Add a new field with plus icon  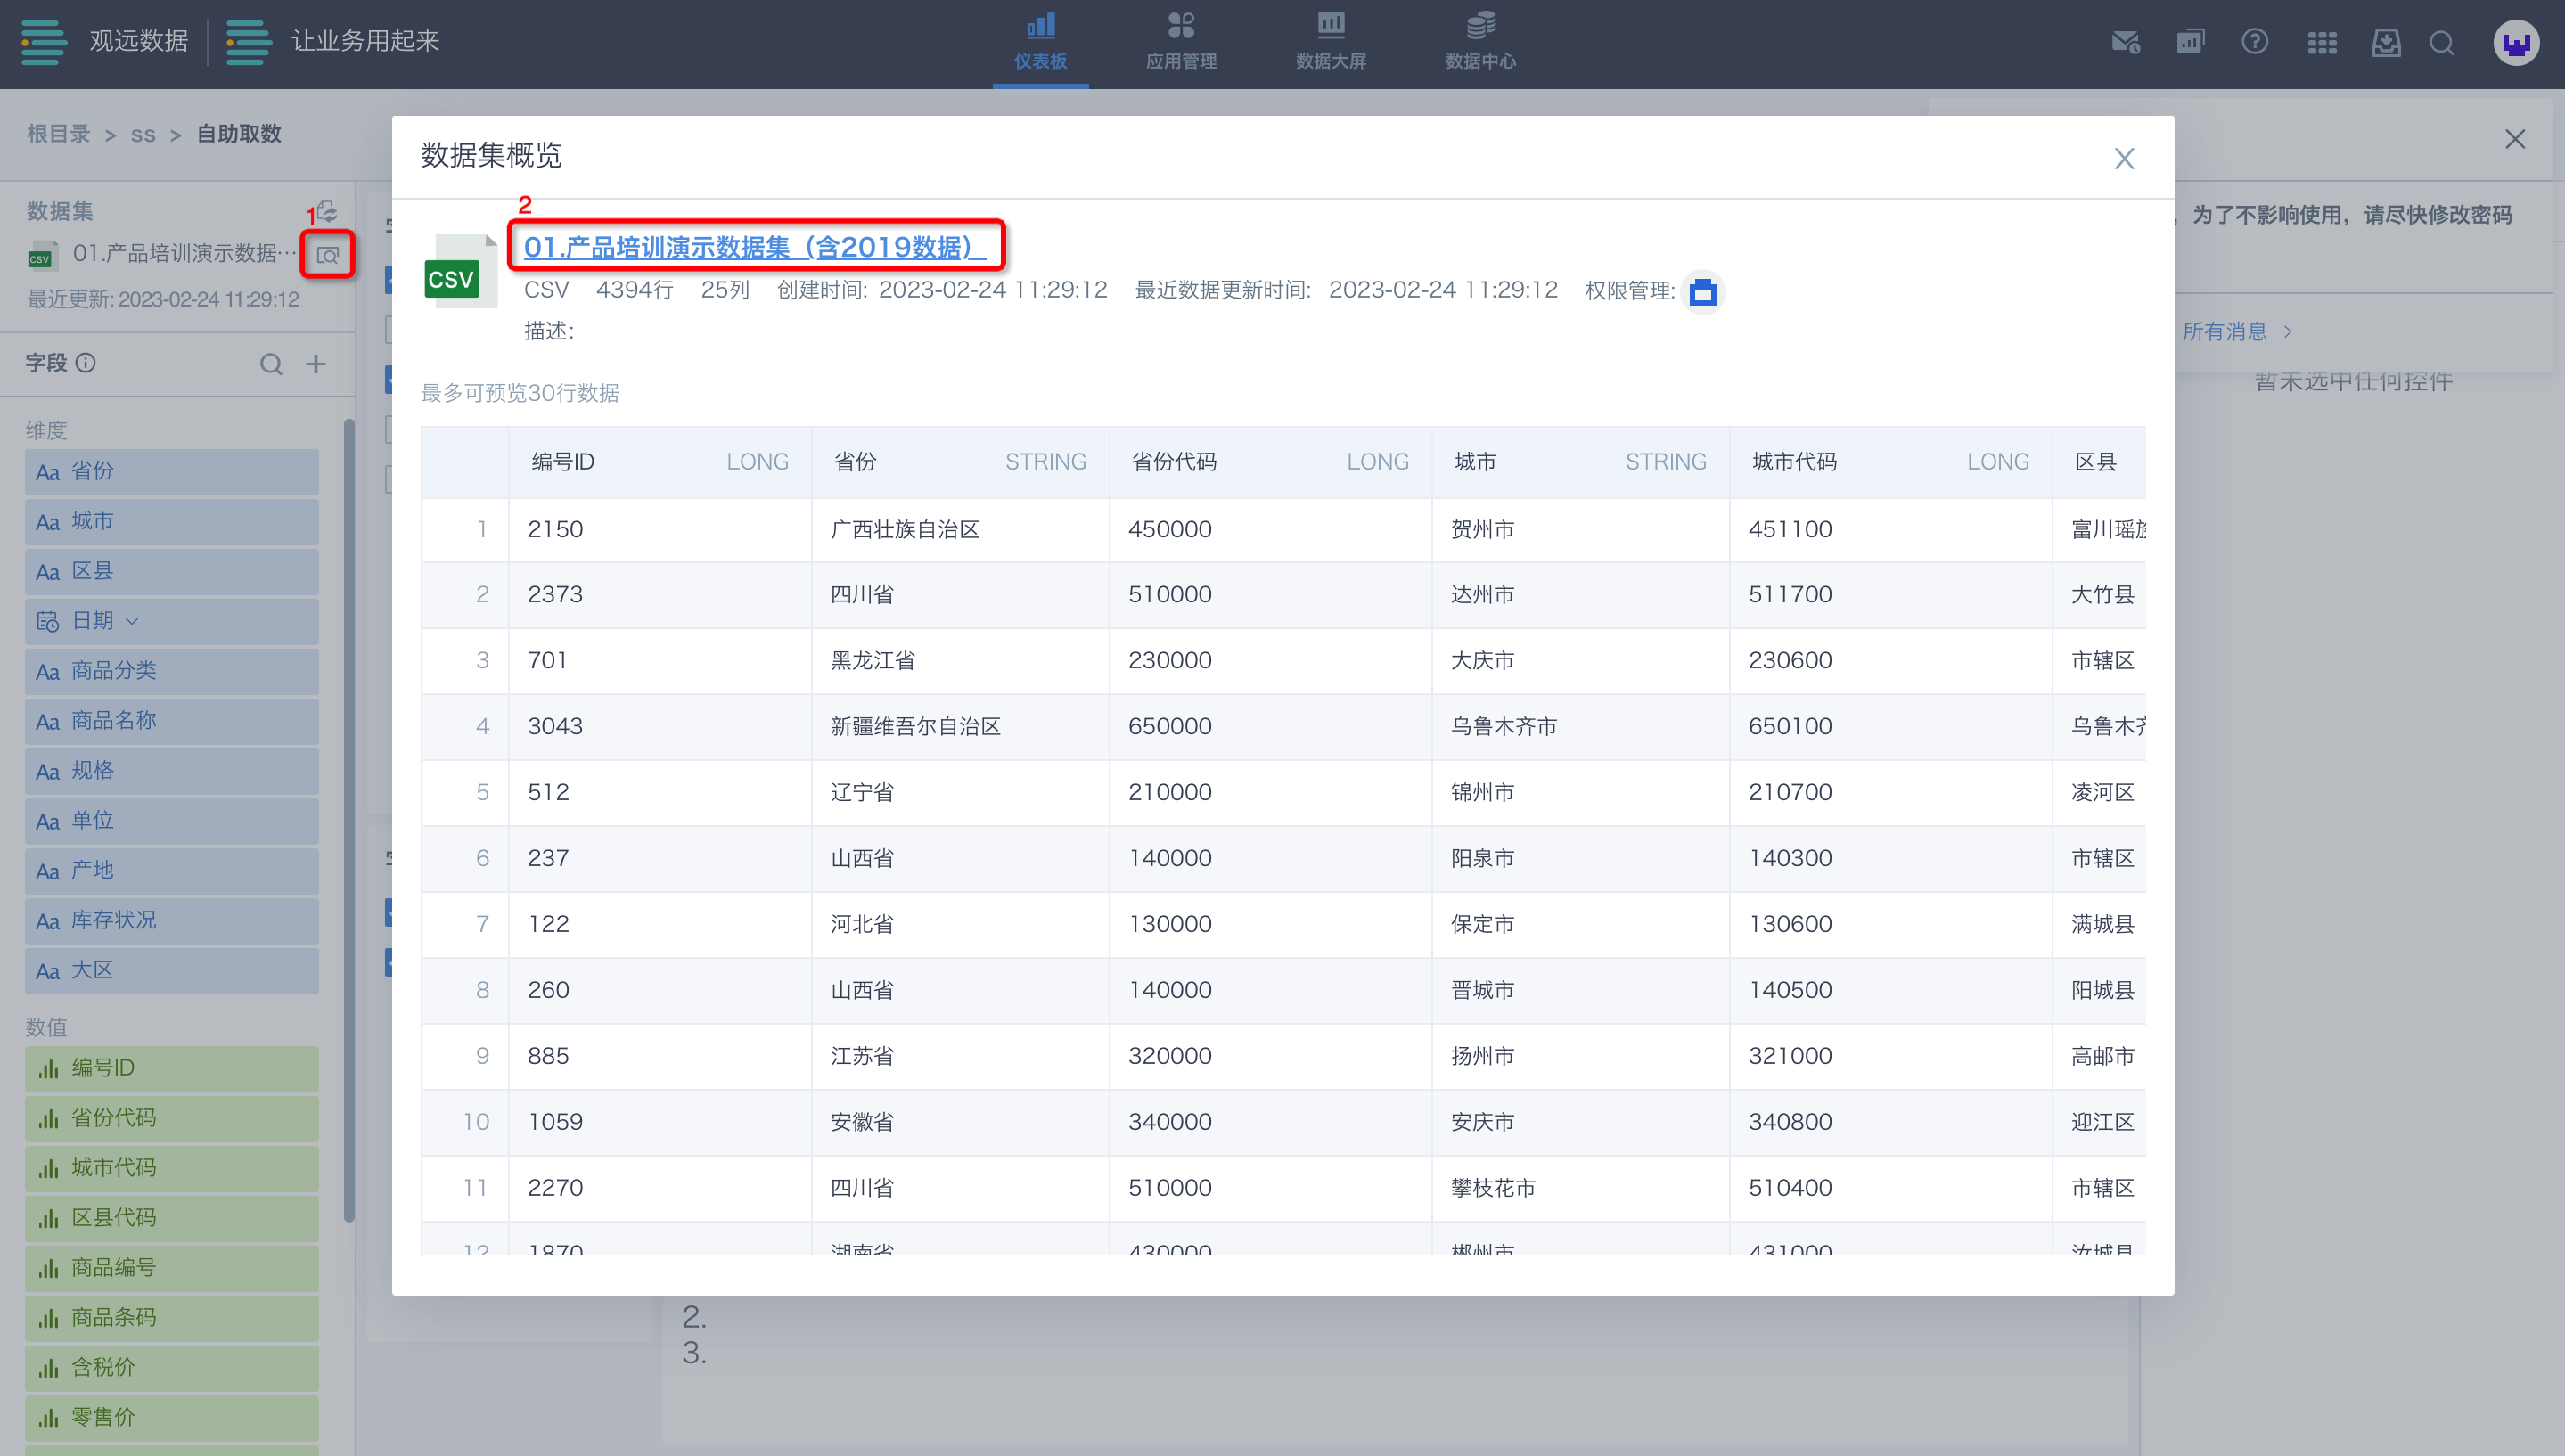click(316, 364)
